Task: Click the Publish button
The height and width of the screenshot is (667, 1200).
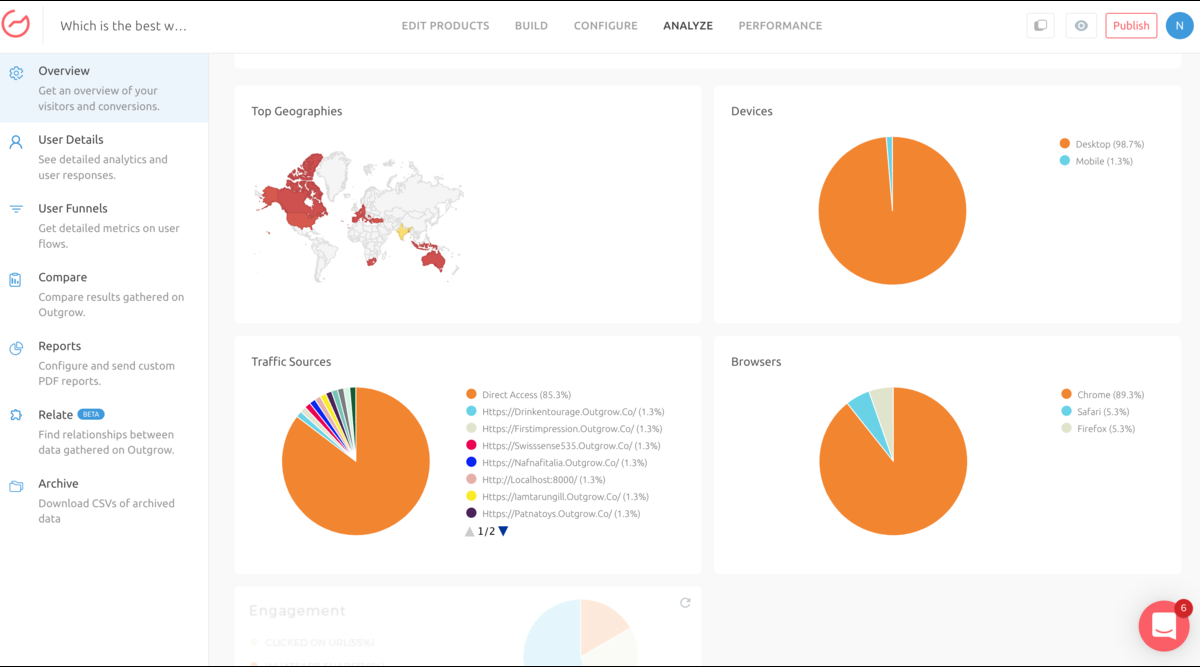Action: [x=1131, y=26]
